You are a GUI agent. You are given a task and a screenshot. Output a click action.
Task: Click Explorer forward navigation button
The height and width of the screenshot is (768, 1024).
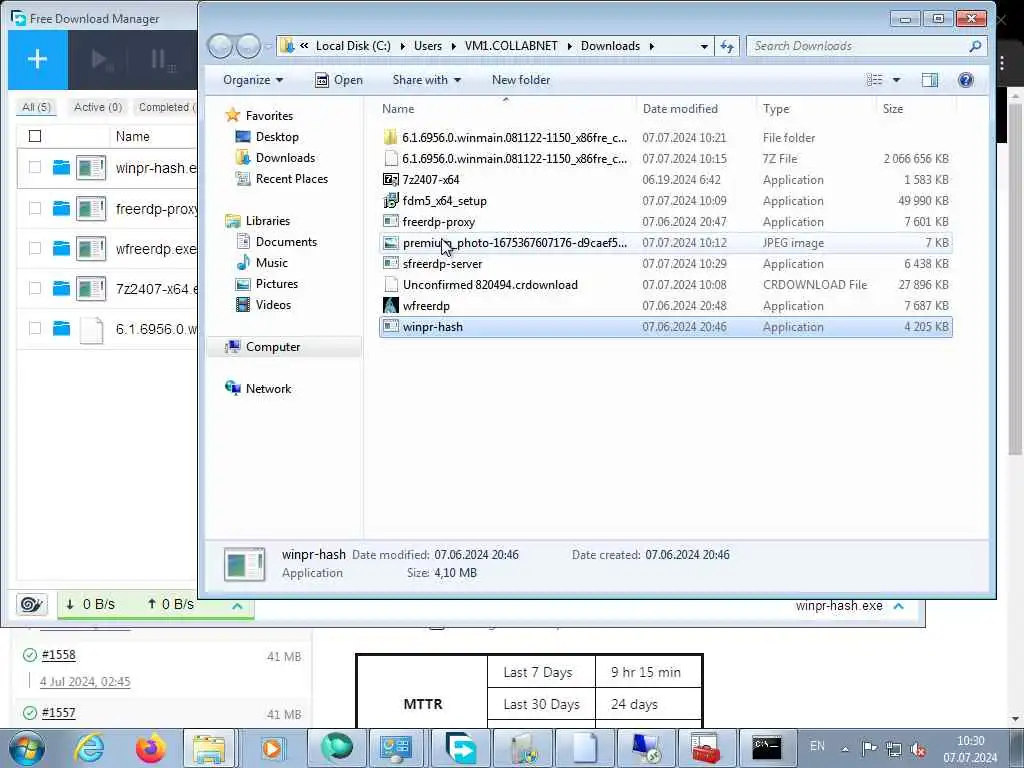(x=248, y=46)
